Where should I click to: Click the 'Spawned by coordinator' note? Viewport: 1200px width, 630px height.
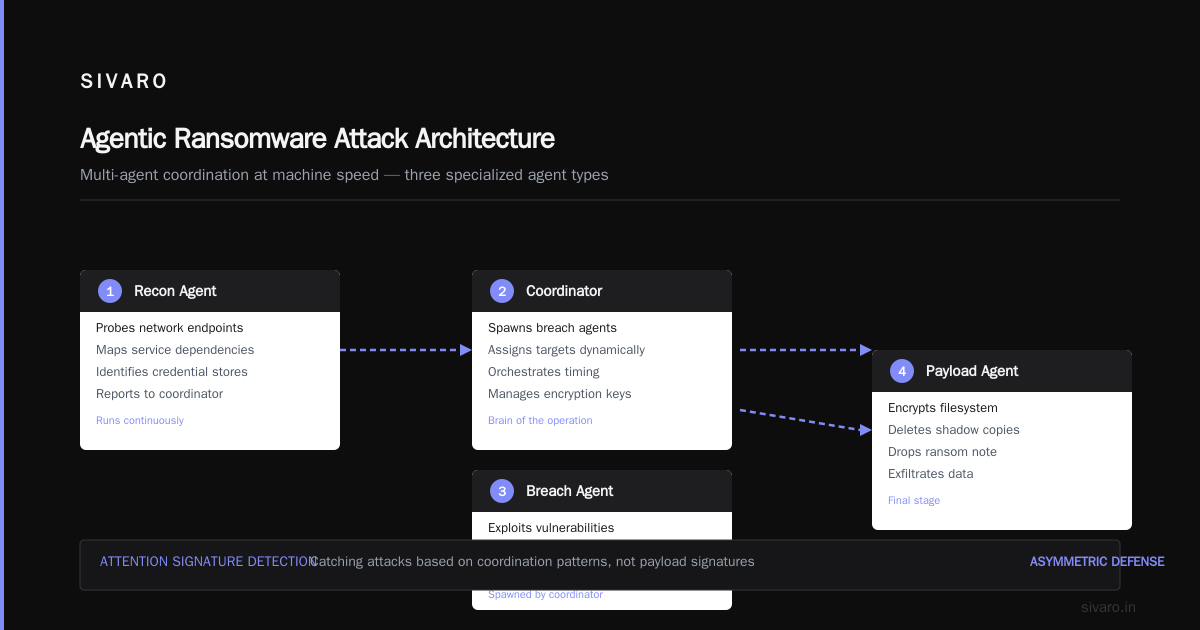coord(546,595)
